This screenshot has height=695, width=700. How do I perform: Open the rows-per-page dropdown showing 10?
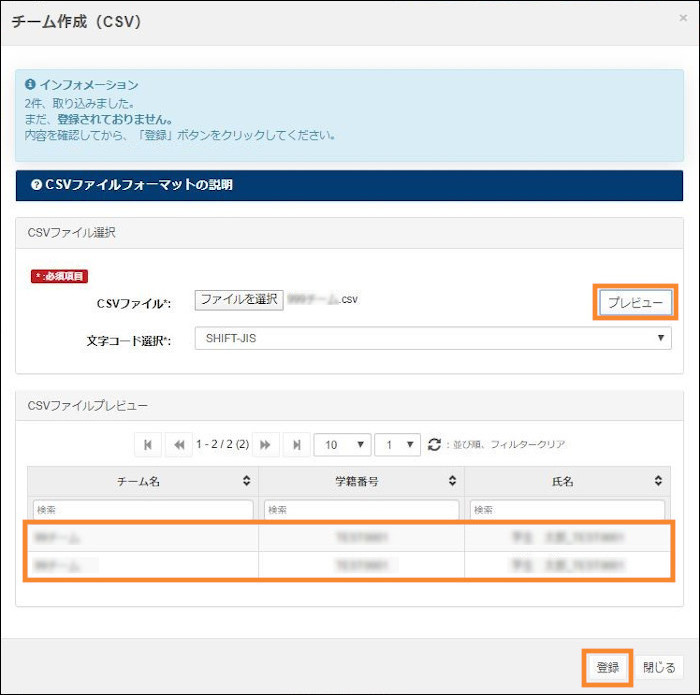point(342,444)
